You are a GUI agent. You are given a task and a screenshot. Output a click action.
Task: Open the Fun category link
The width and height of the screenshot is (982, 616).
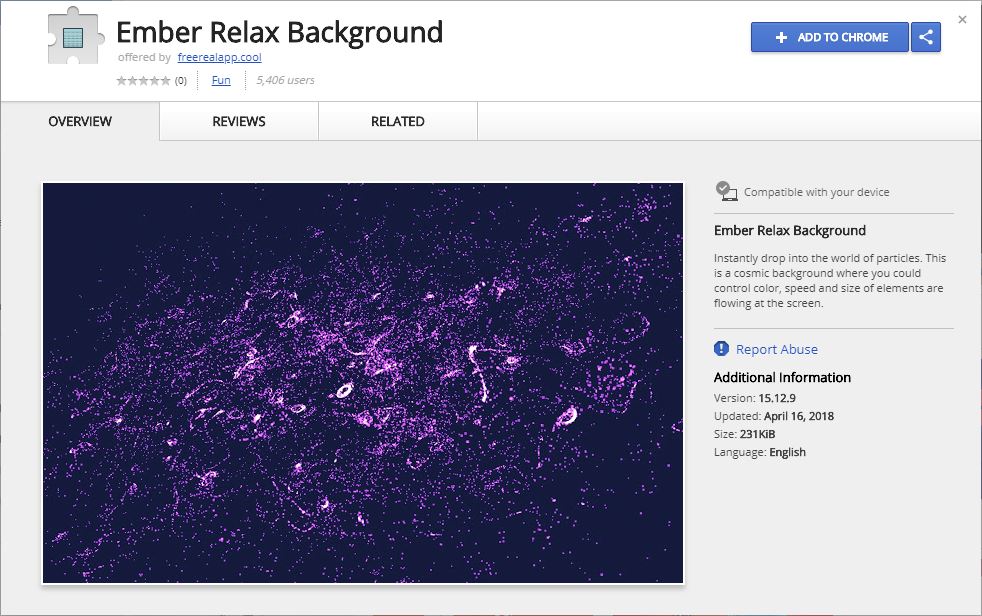click(221, 80)
